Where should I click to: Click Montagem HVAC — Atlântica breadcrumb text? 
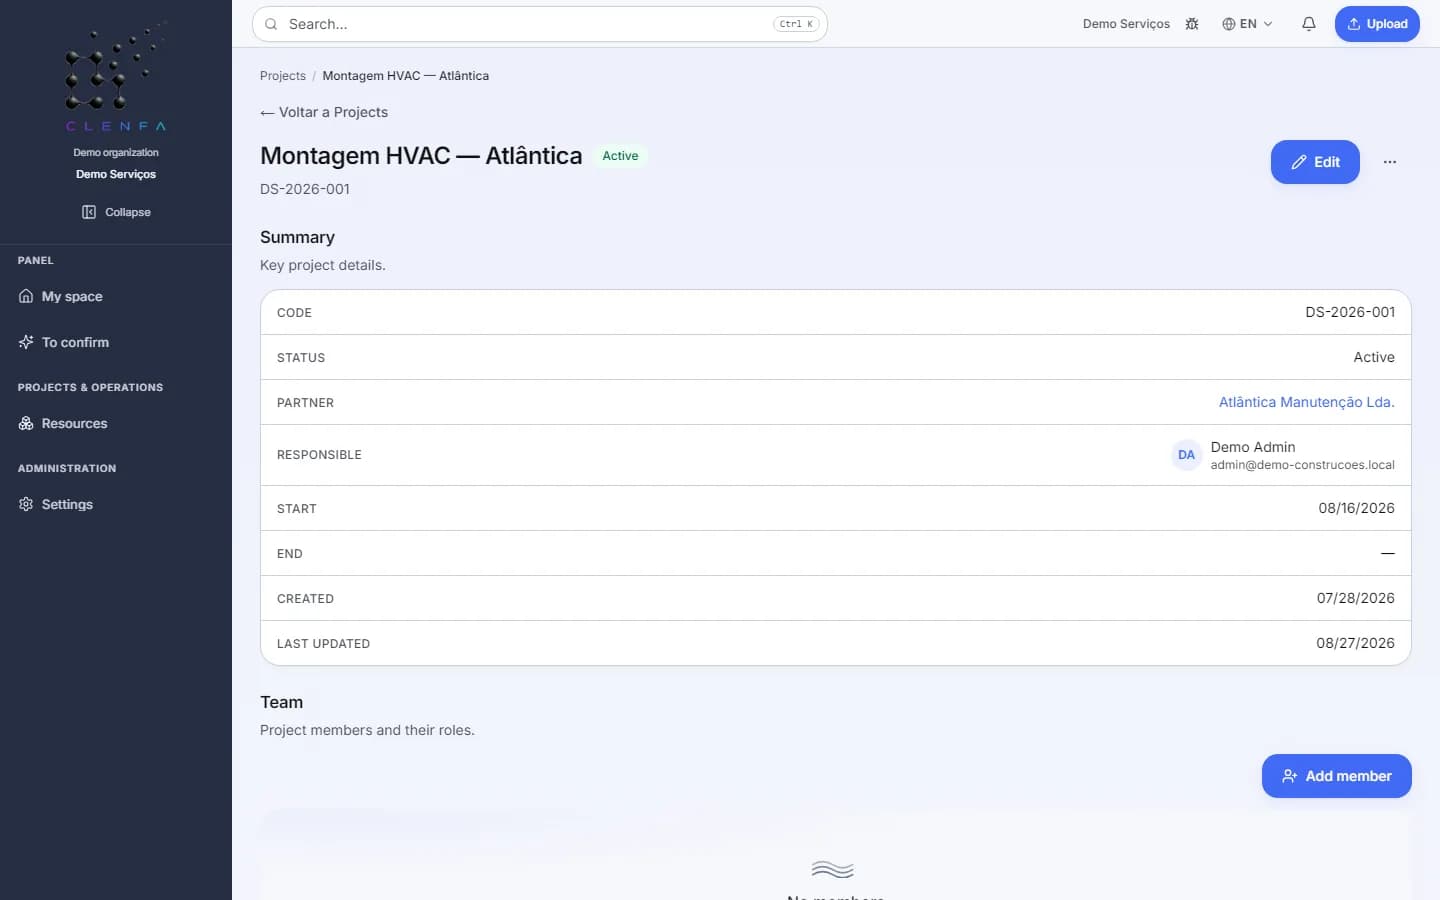[406, 76]
